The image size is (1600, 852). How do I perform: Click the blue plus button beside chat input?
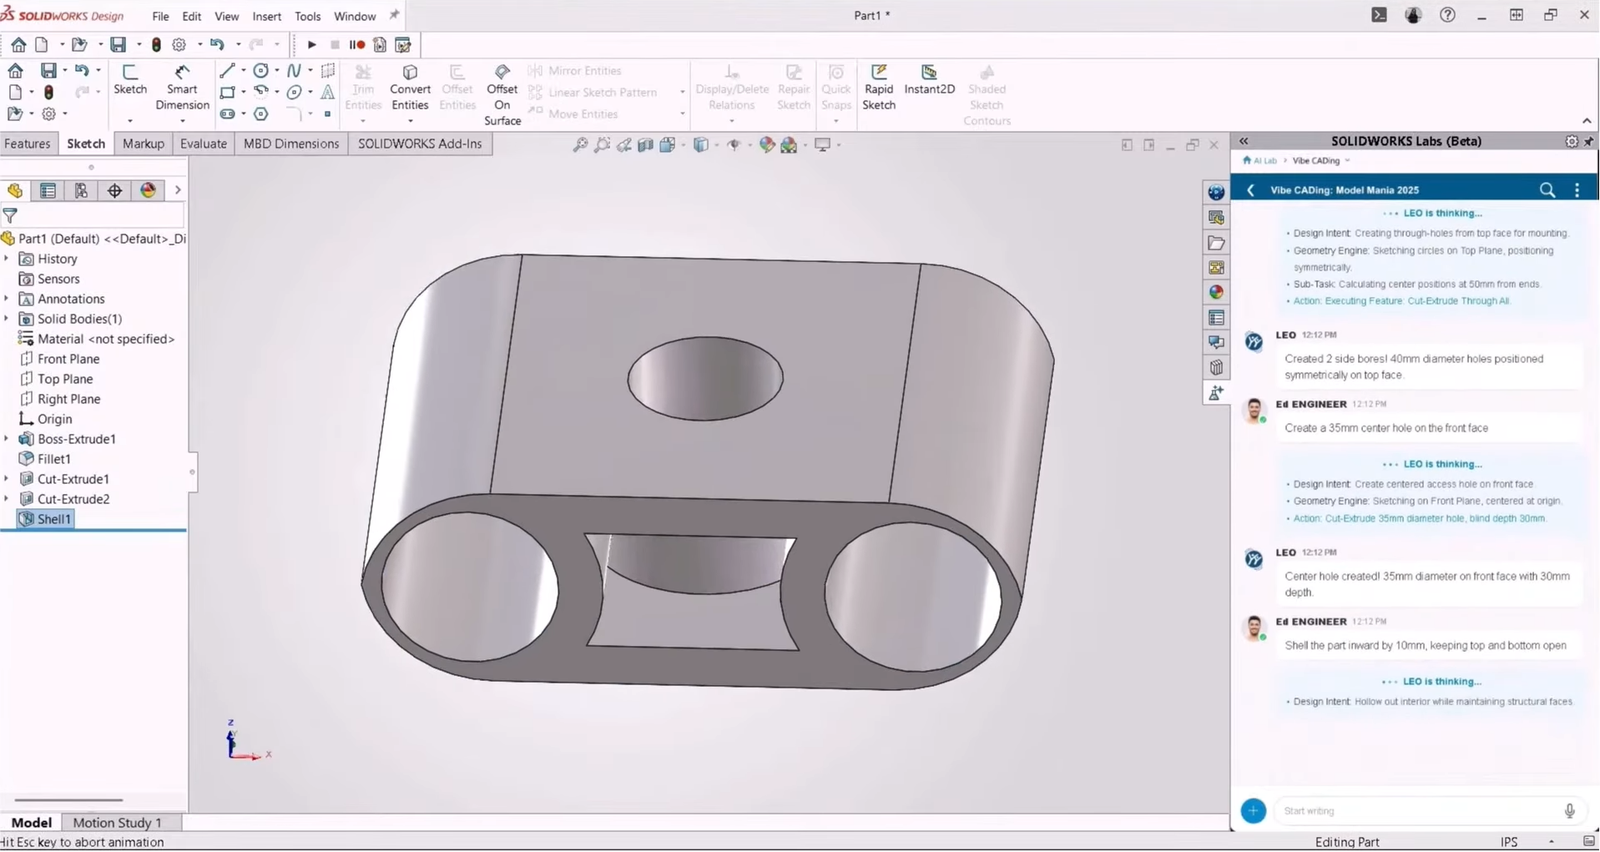click(x=1253, y=811)
